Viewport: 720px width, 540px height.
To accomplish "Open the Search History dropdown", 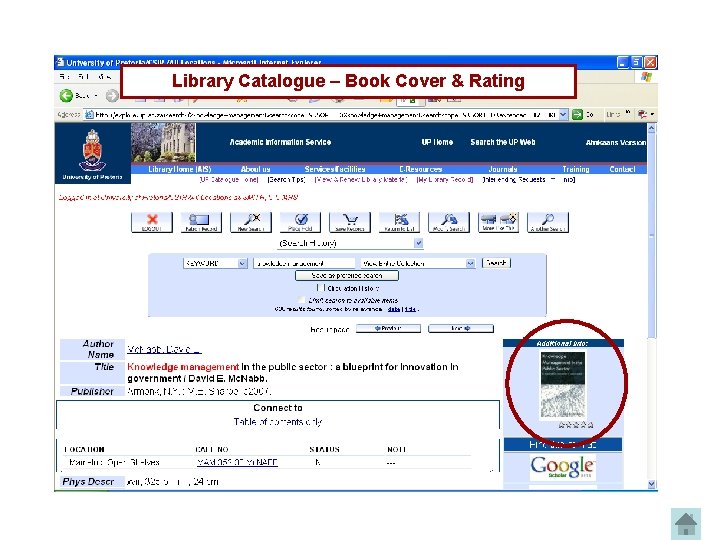I will click(350, 243).
